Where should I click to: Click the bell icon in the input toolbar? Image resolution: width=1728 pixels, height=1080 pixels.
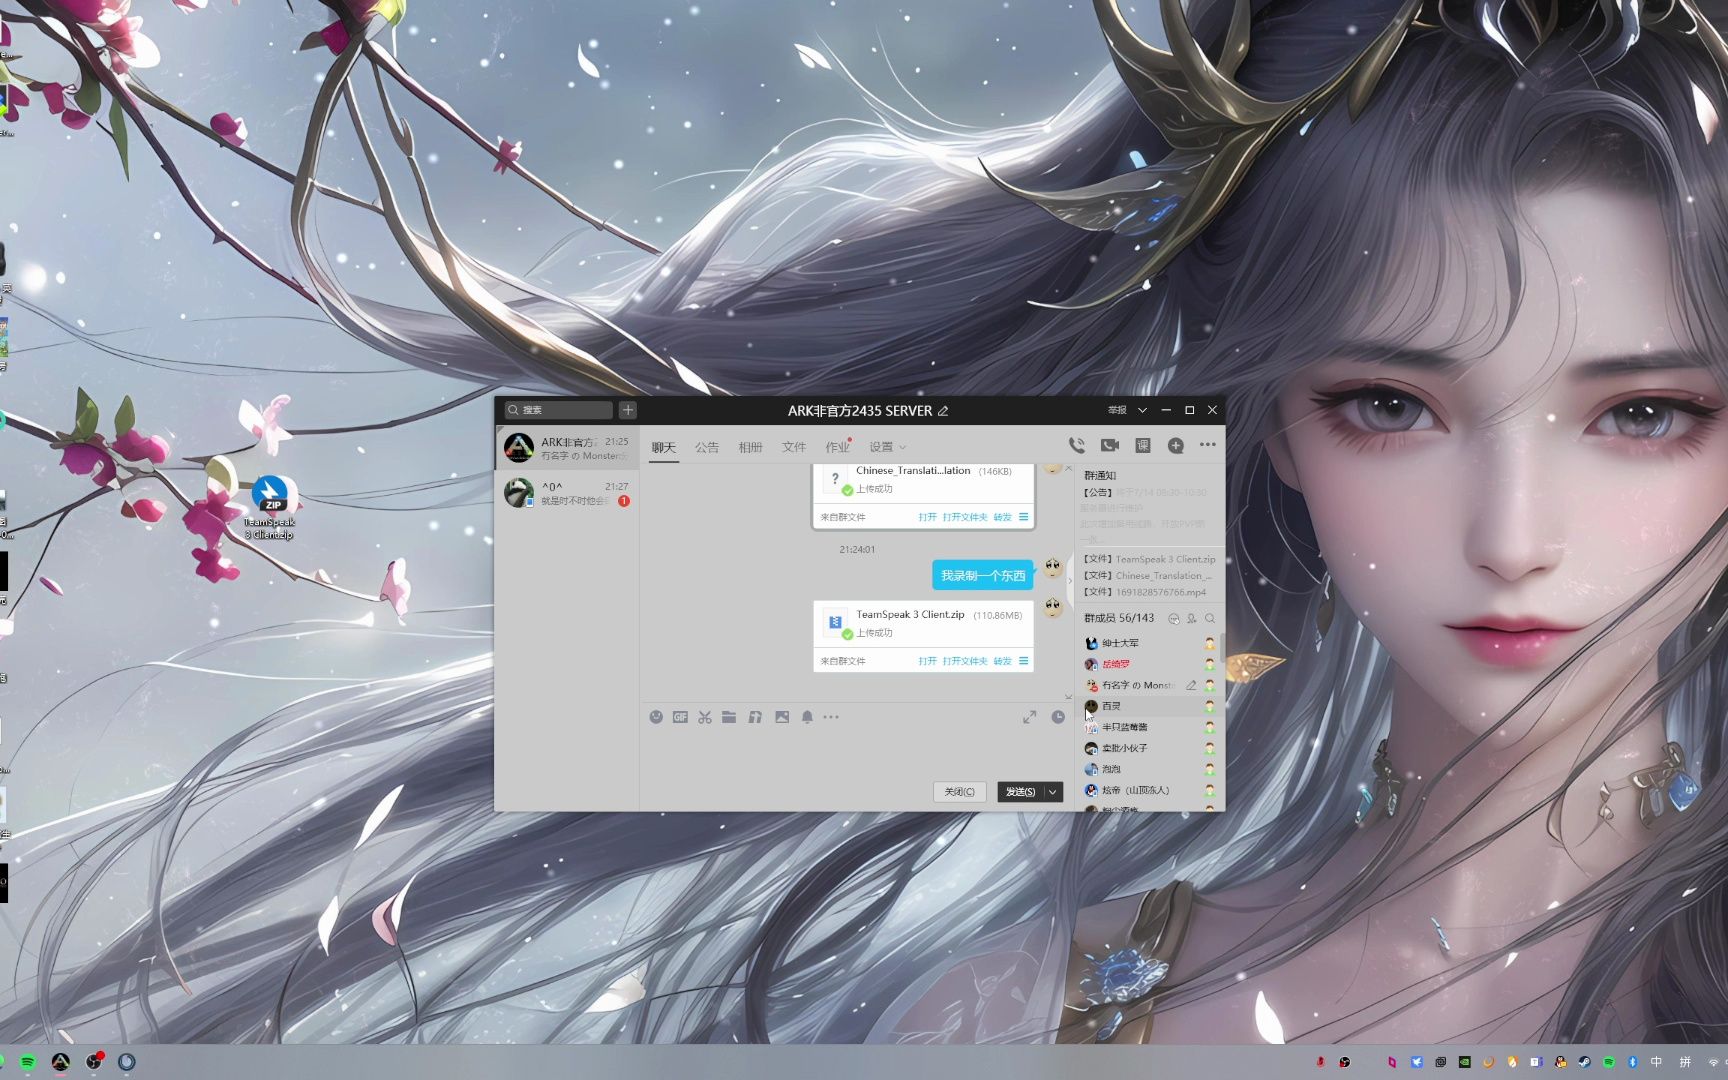(x=807, y=717)
